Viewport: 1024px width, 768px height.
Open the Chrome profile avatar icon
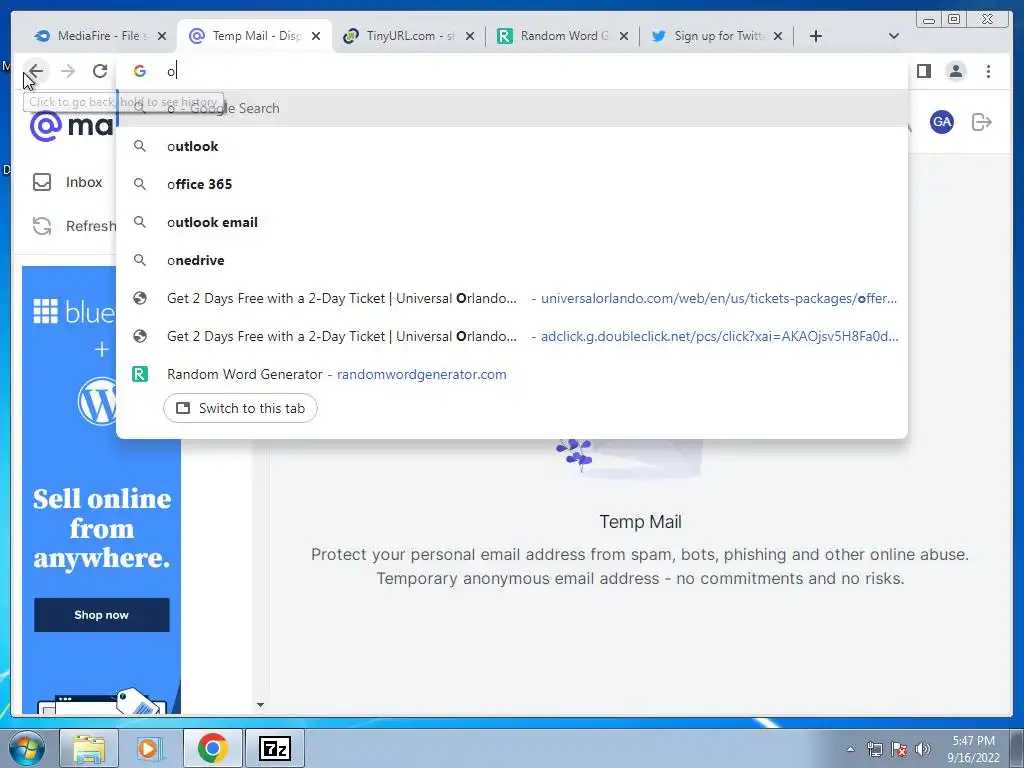coord(955,71)
